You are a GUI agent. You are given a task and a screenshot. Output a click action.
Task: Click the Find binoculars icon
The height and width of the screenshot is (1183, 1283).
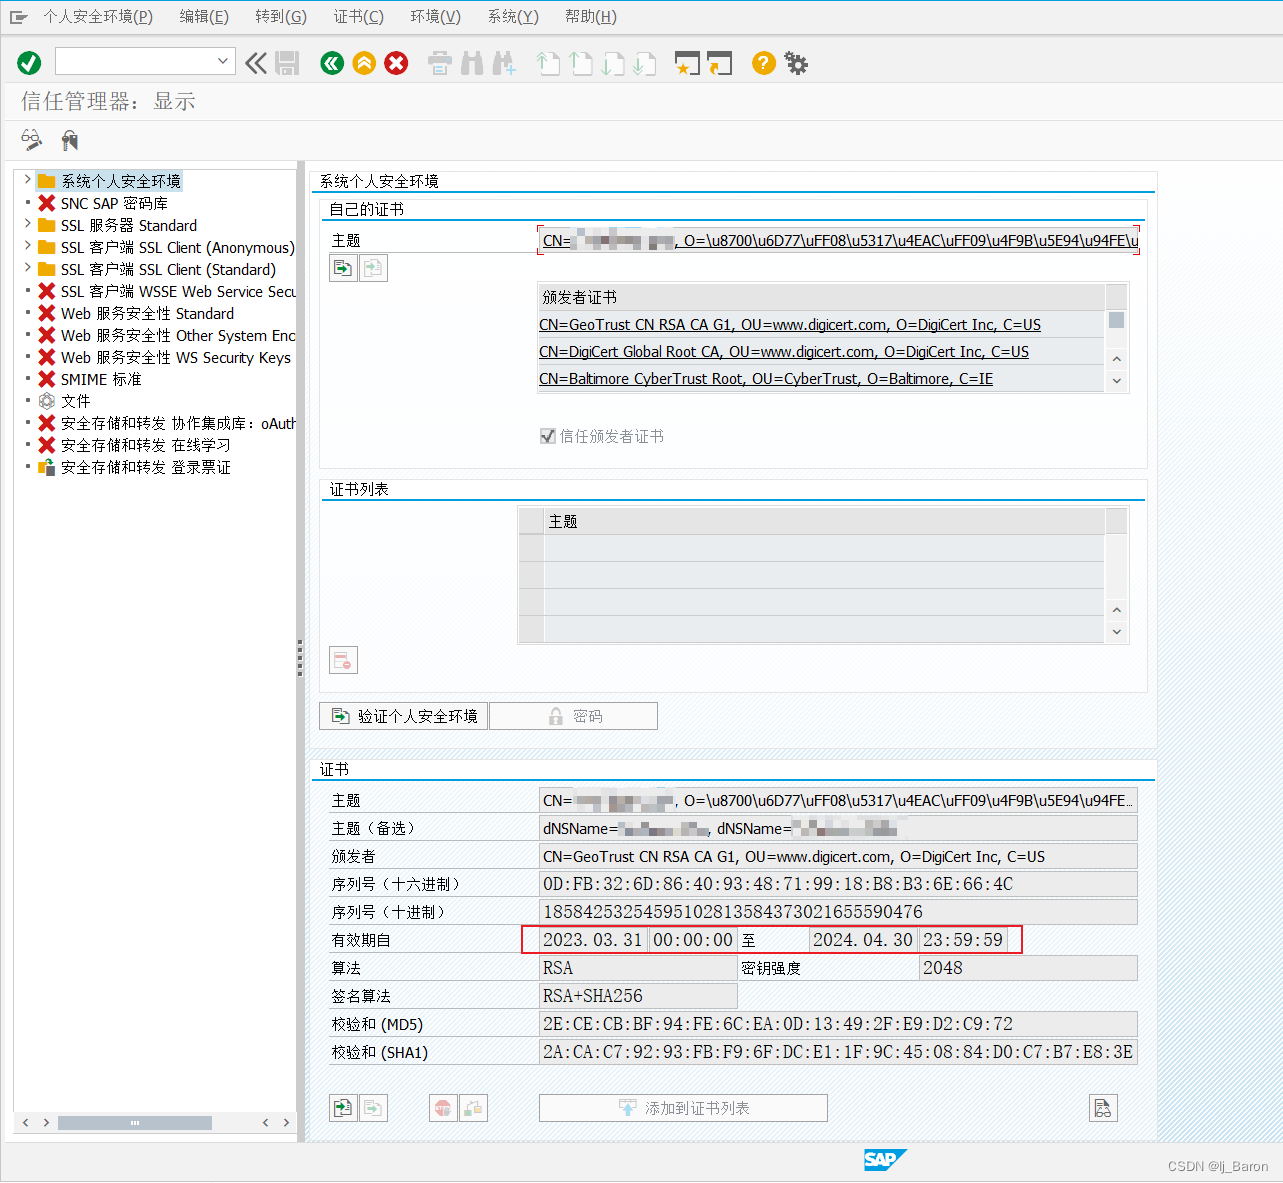point(472,63)
